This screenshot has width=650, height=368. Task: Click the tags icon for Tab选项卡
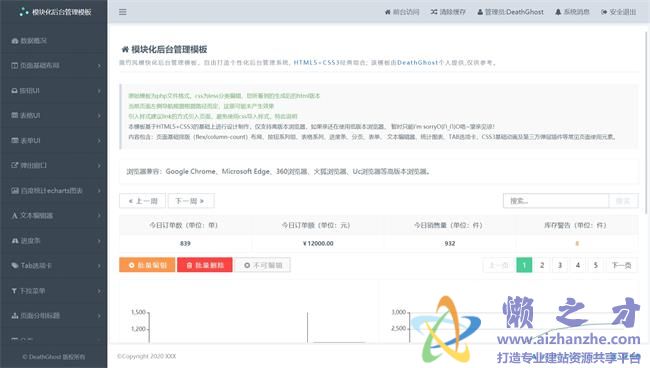coord(15,265)
